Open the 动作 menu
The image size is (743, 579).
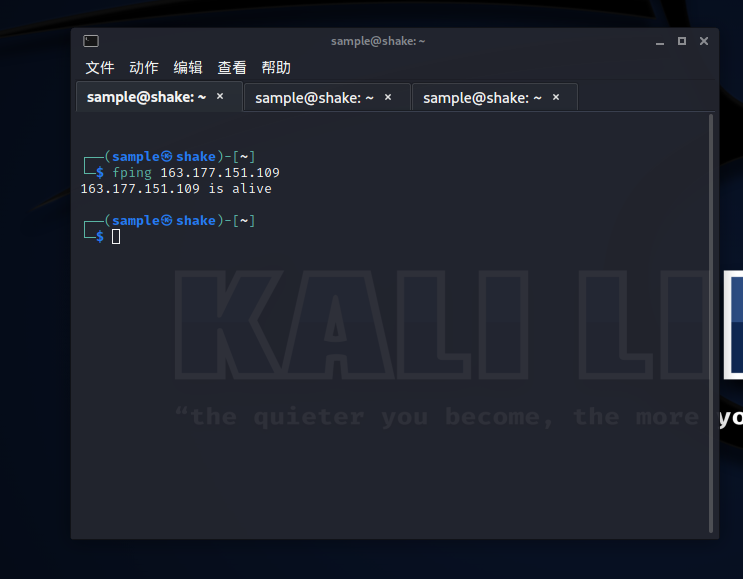point(144,68)
